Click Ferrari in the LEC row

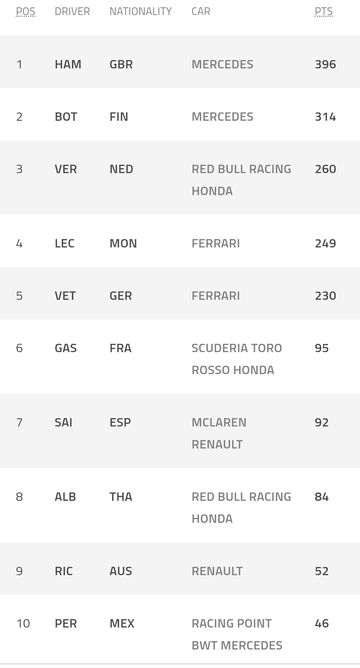tap(216, 243)
